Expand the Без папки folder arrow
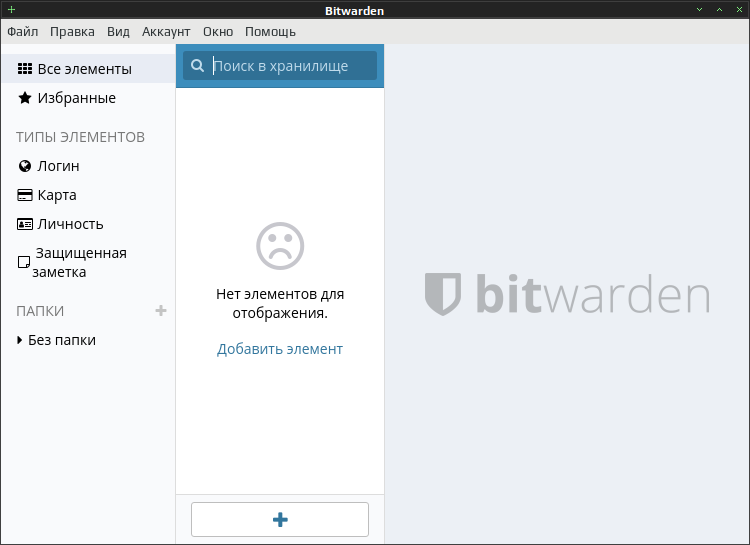This screenshot has height=545, width=750. (x=19, y=340)
